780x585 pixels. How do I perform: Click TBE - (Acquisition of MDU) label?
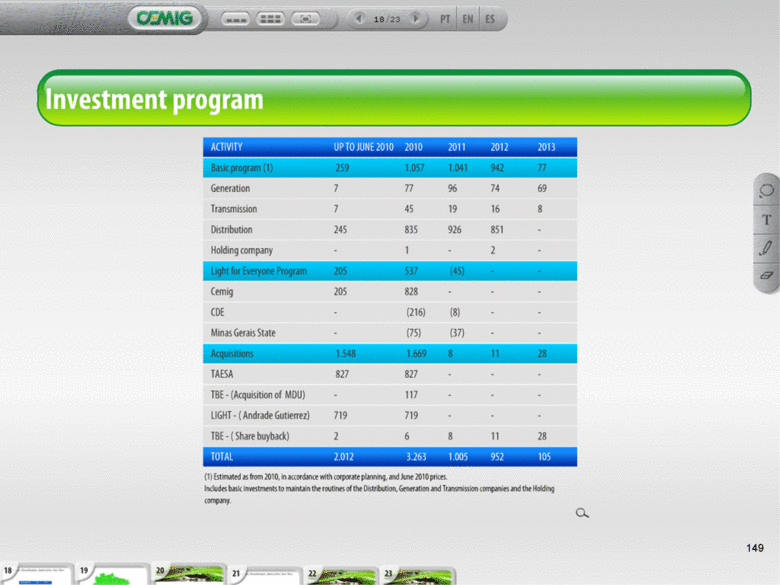pos(258,395)
